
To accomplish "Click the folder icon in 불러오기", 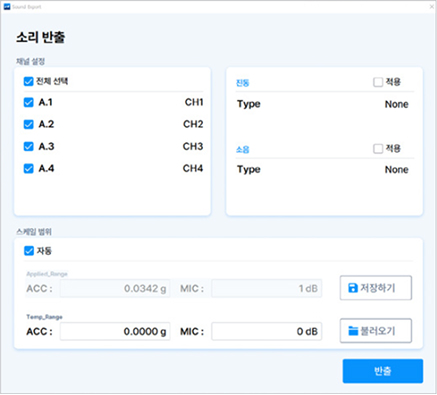I will tap(353, 331).
